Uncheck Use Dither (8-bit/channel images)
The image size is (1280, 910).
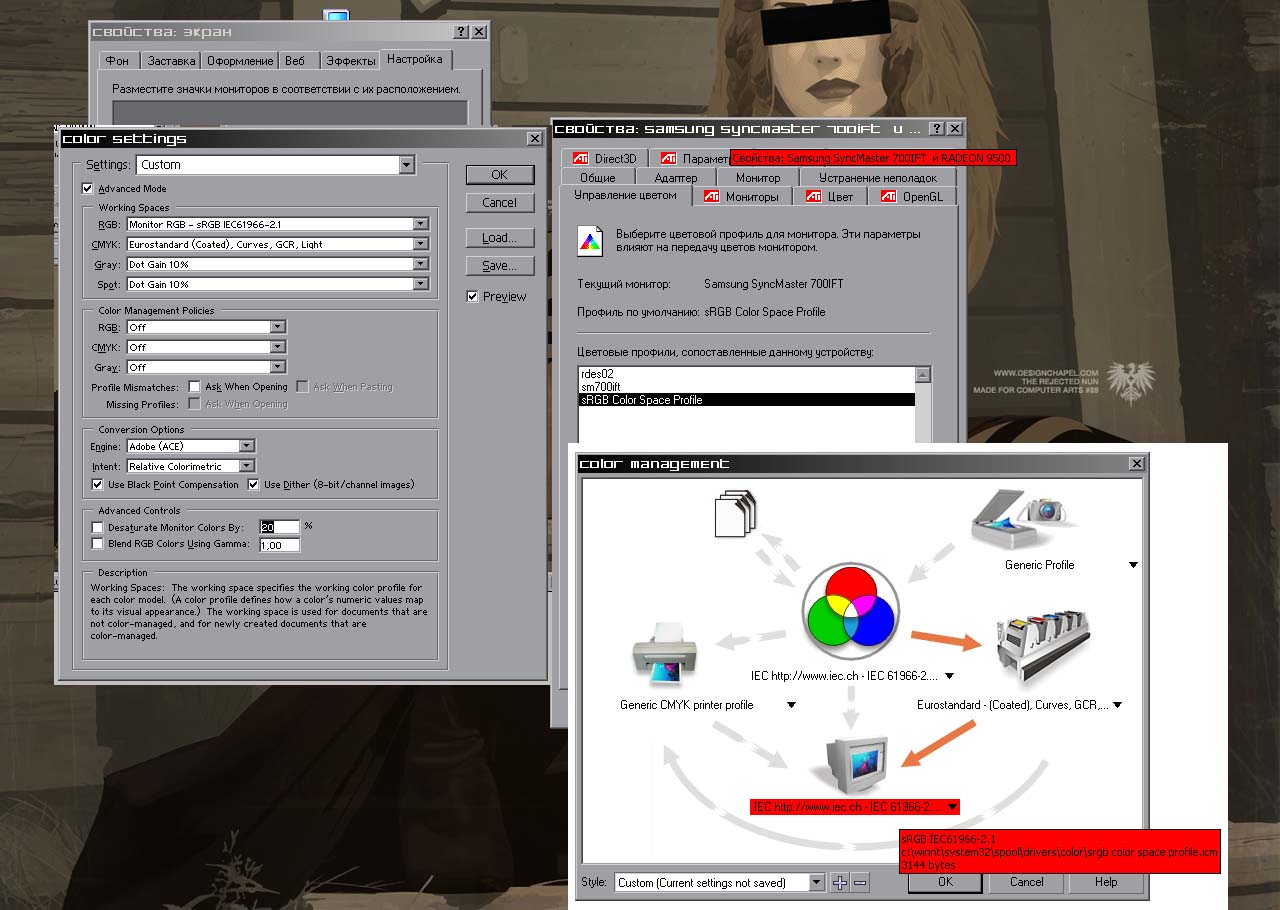(254, 485)
